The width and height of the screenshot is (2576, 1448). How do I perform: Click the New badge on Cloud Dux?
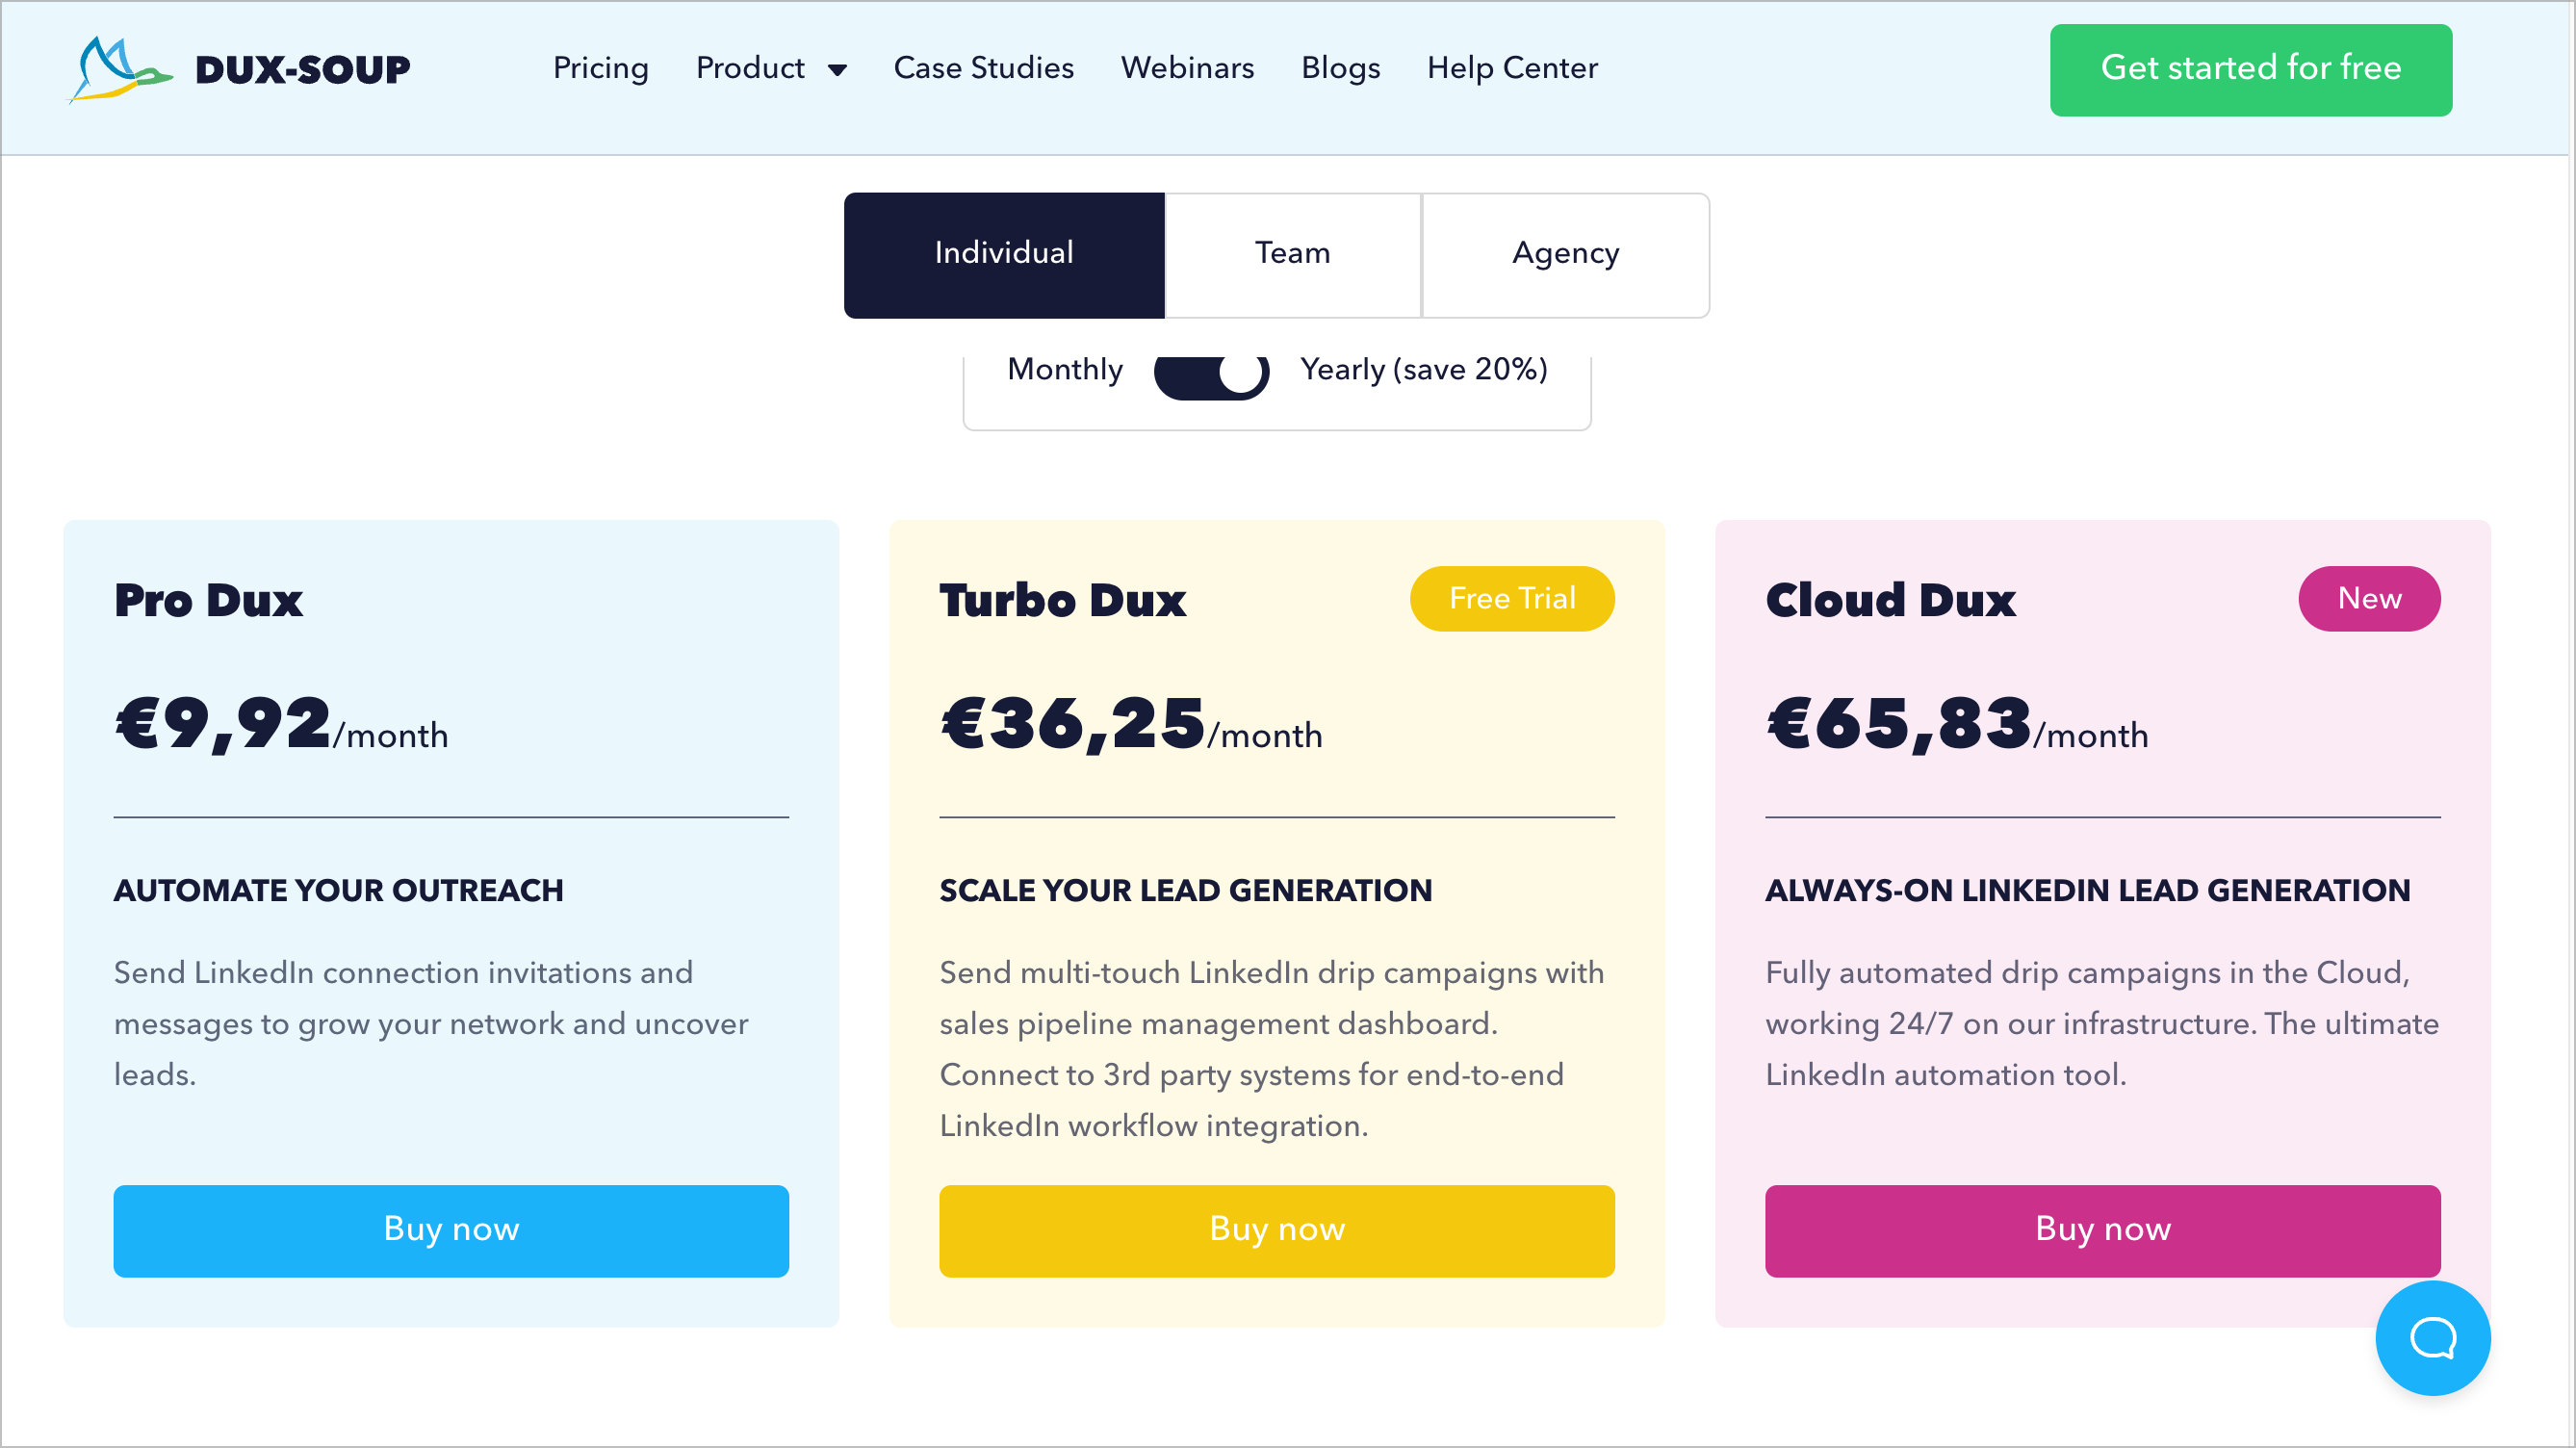(x=2369, y=598)
